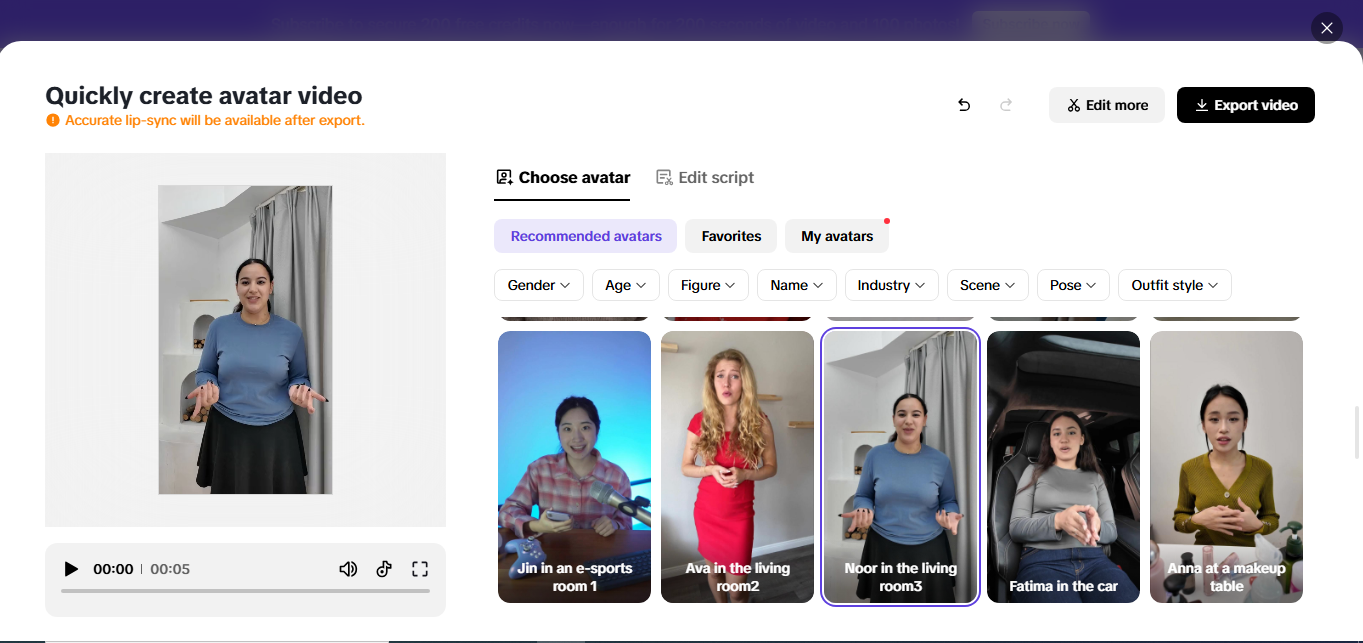Click the orange lip-sync warning icon
This screenshot has width=1363, height=643.
[x=51, y=119]
